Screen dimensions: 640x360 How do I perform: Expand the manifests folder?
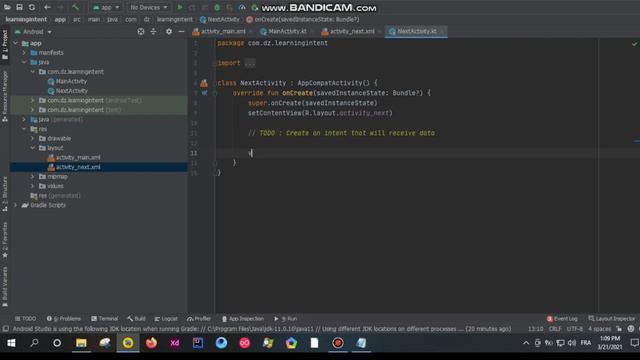point(24,53)
